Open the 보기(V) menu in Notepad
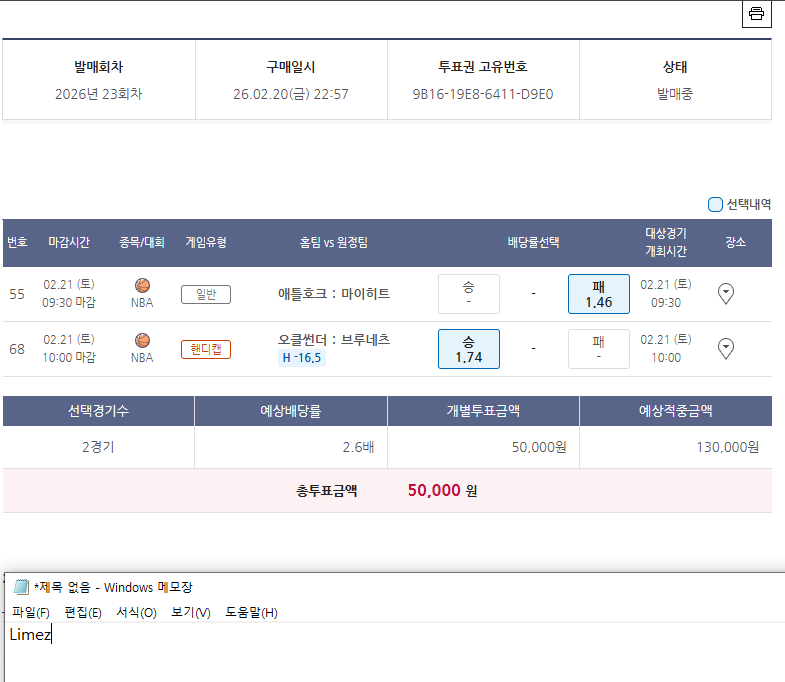The width and height of the screenshot is (785, 682). 190,612
